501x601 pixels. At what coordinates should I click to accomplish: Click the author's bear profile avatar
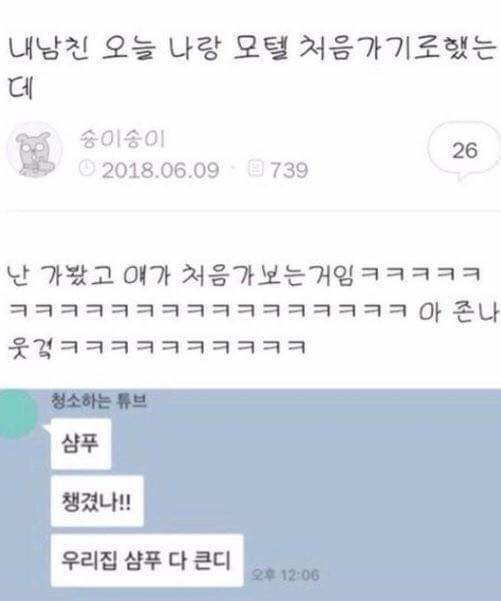click(34, 150)
